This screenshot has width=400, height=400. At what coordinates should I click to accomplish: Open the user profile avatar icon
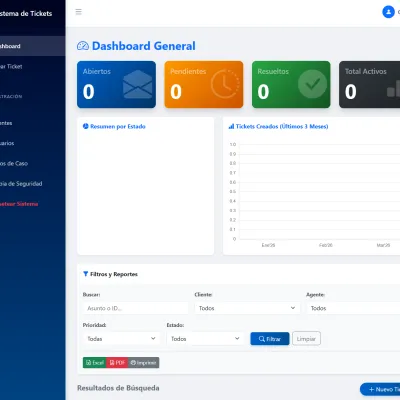click(x=388, y=12)
